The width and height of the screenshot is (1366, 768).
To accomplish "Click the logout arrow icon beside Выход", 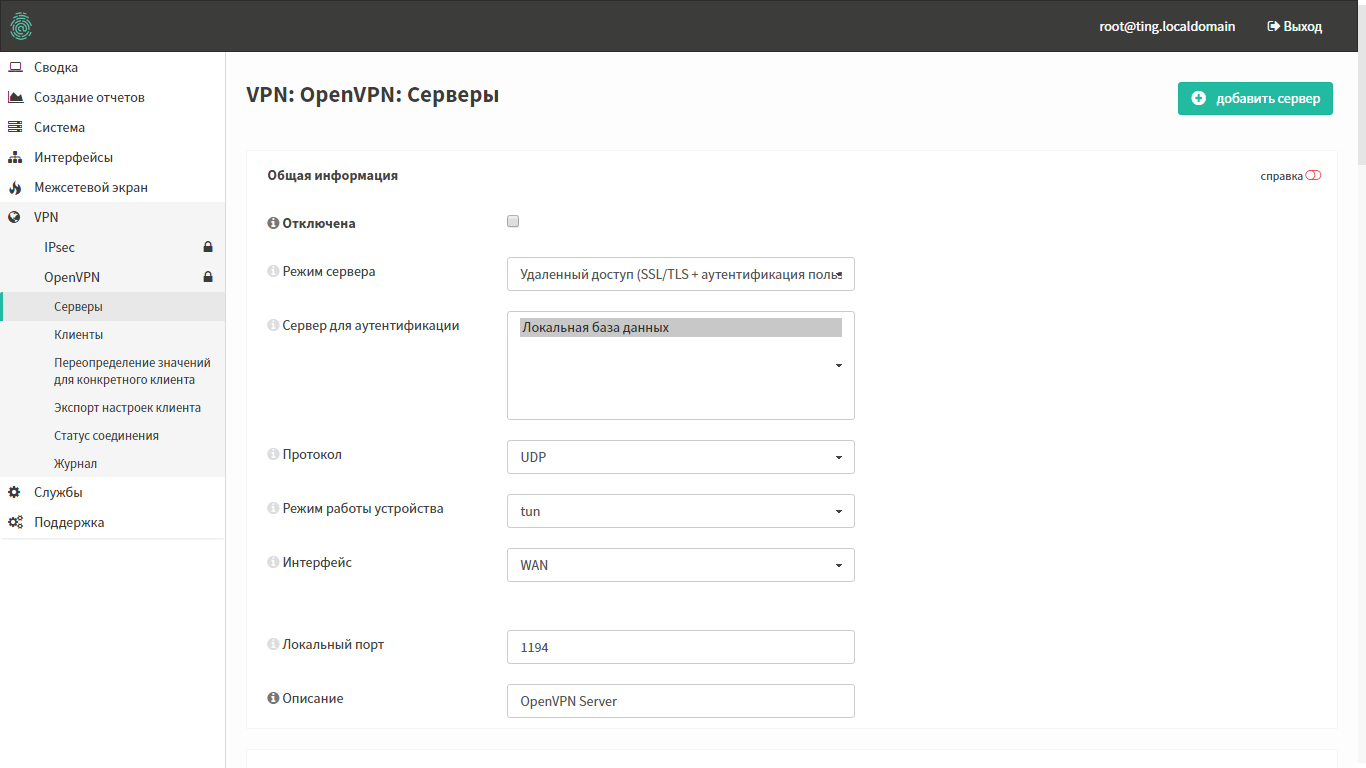I will (1274, 27).
